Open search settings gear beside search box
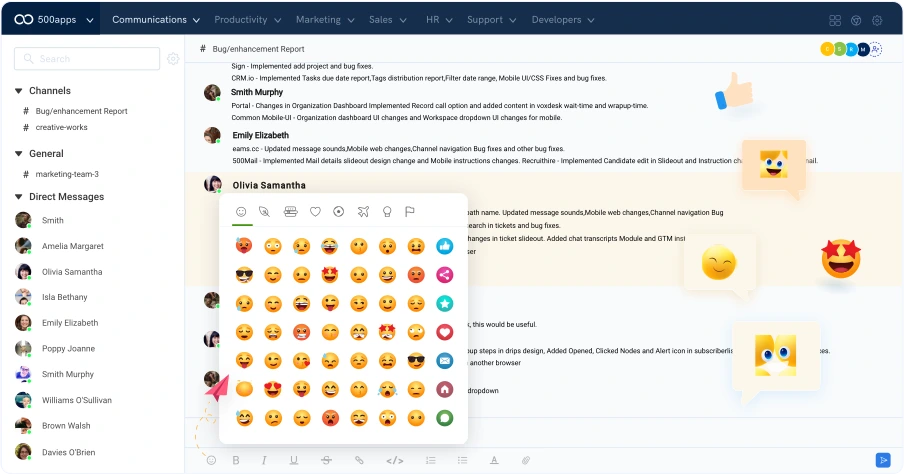Viewport: 904px width, 474px height. coord(173,59)
